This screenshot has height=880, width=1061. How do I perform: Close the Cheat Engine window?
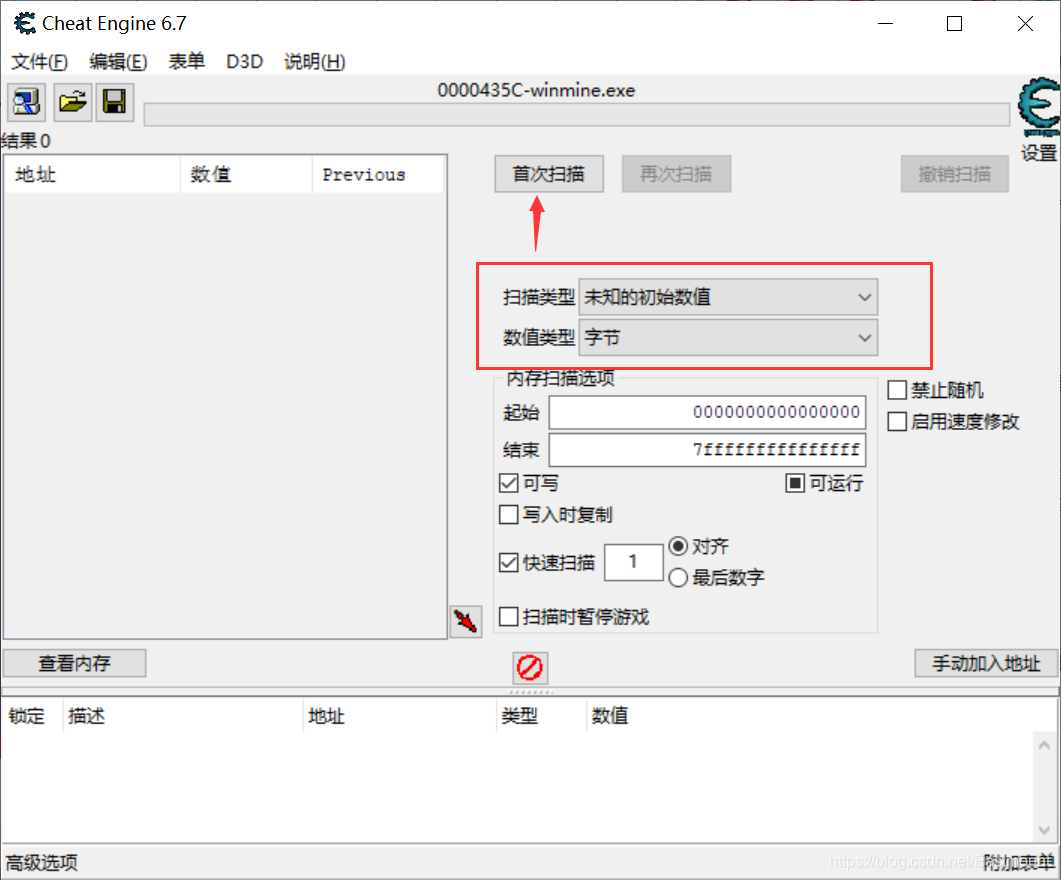tap(1025, 24)
